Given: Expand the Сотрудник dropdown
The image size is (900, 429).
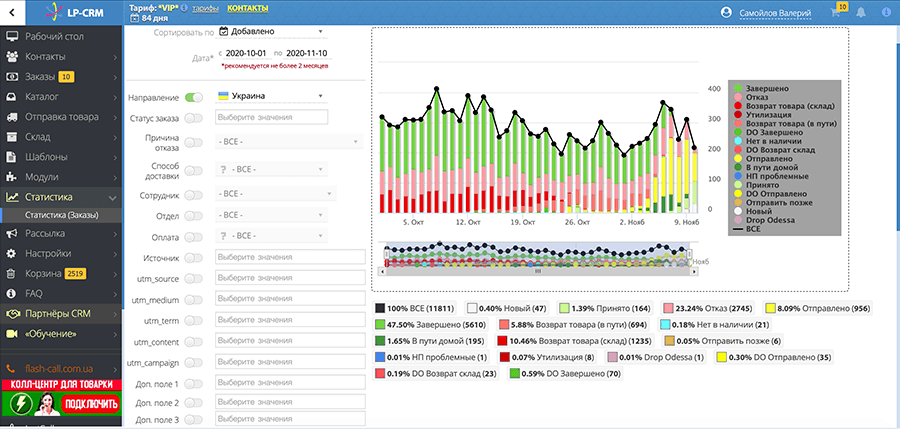Looking at the screenshot, I should pyautogui.click(x=274, y=194).
